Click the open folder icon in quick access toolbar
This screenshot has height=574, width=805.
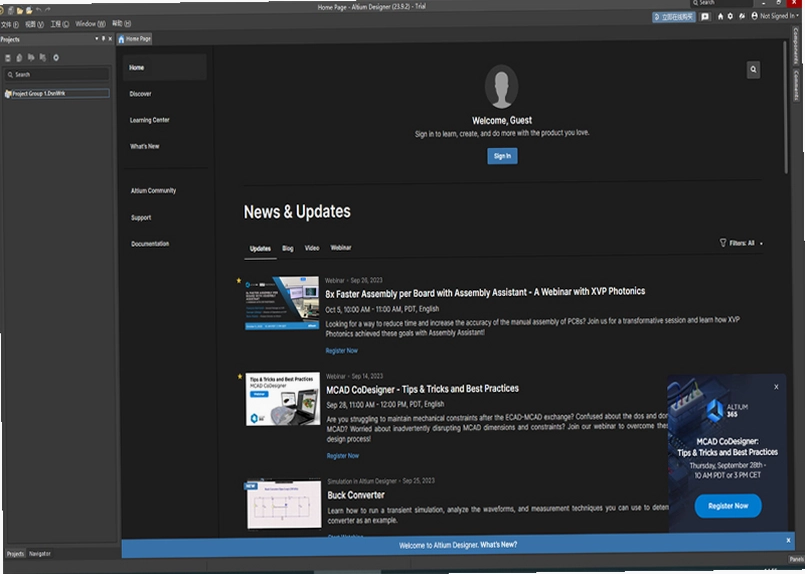[20, 10]
